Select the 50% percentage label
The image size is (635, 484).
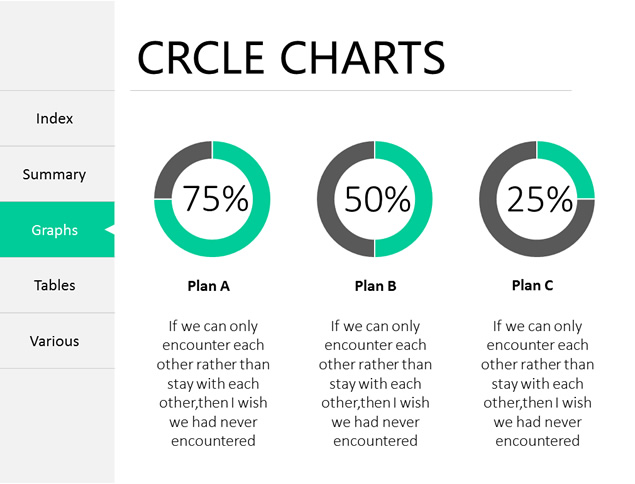pyautogui.click(x=377, y=200)
